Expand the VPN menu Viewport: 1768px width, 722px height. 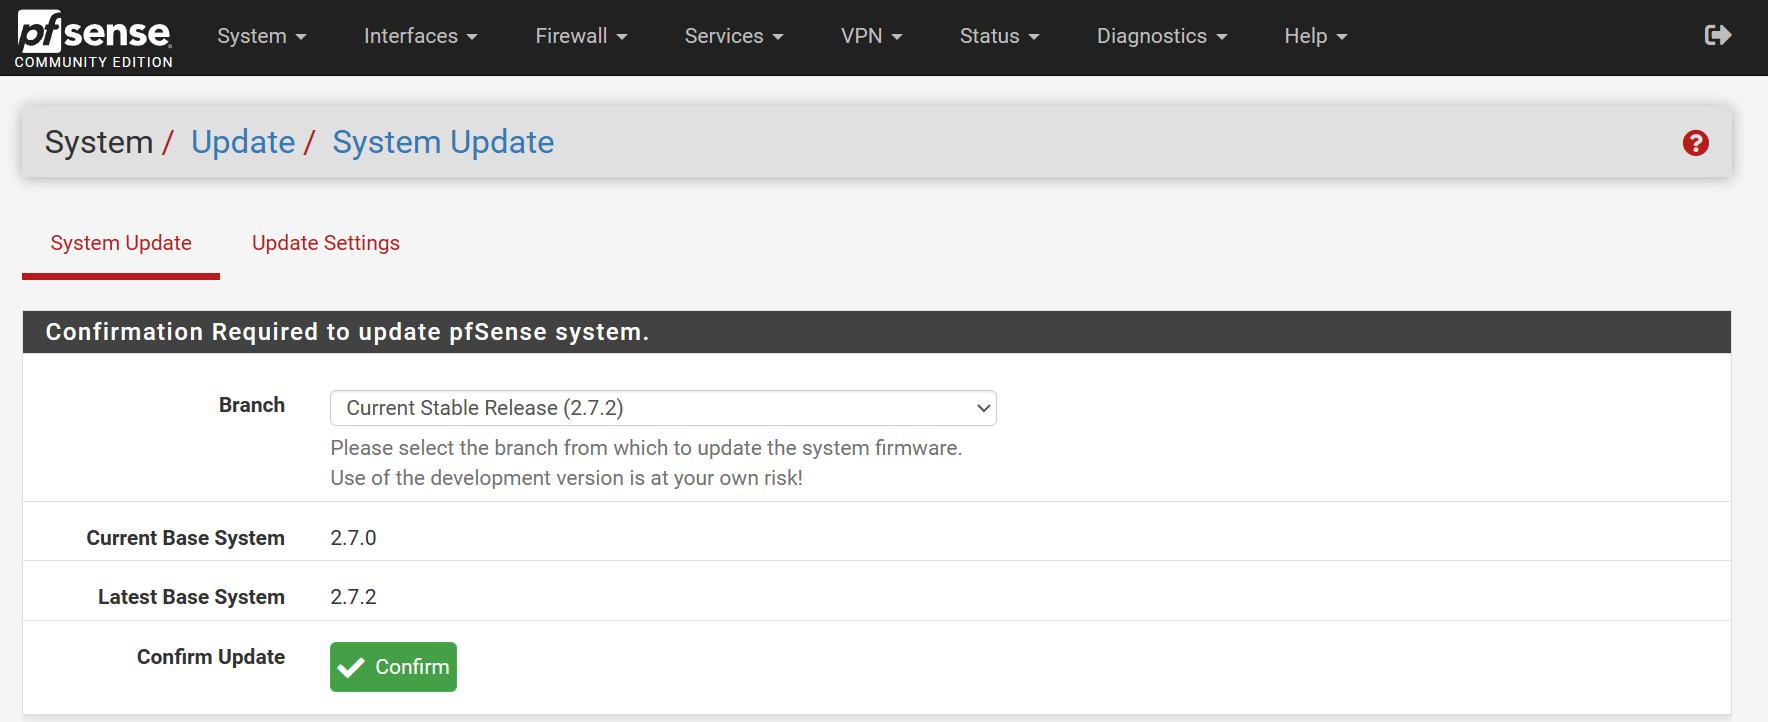872,36
